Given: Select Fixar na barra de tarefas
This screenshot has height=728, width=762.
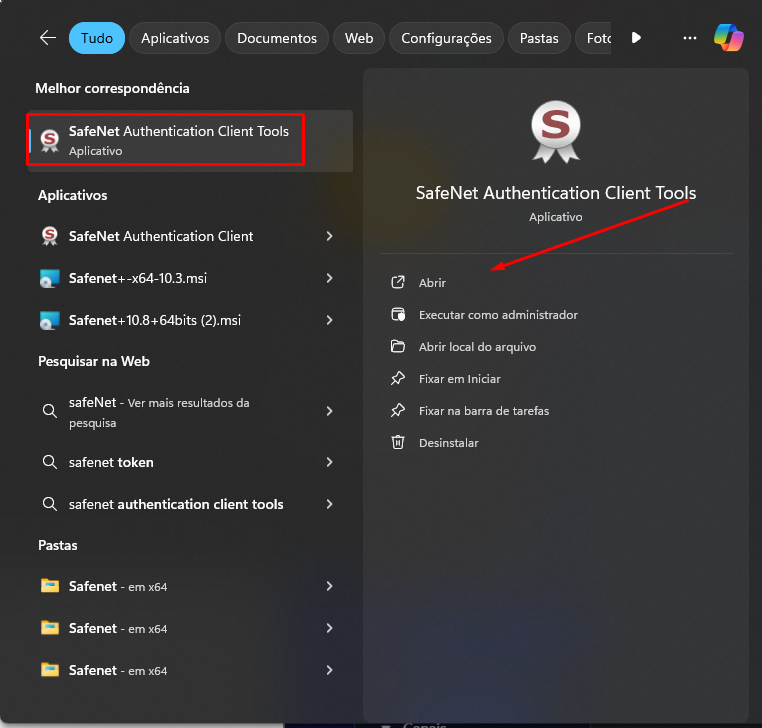Looking at the screenshot, I should (x=483, y=411).
